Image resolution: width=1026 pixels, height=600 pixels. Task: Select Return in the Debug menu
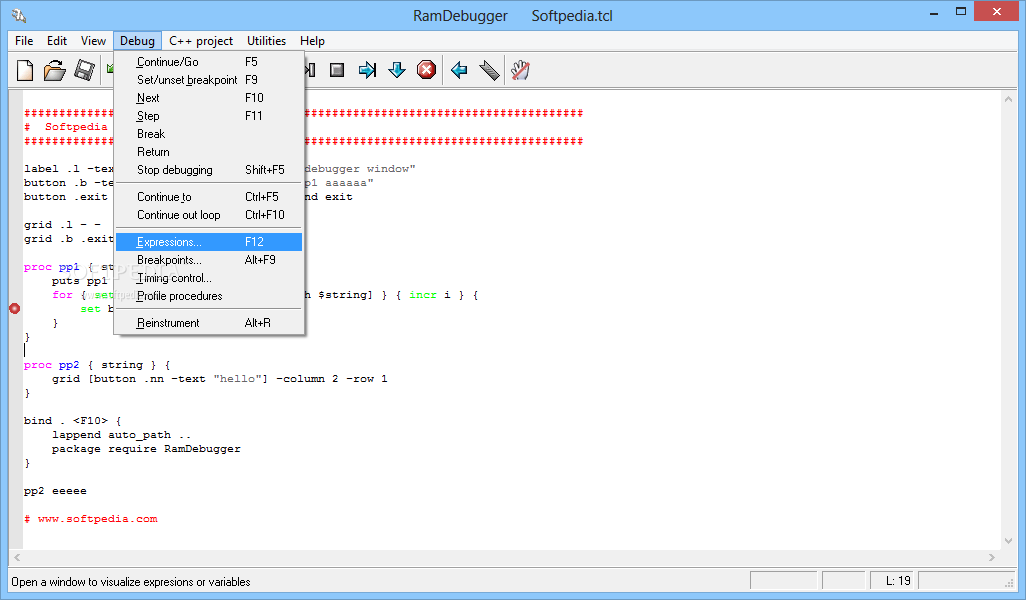click(209, 152)
